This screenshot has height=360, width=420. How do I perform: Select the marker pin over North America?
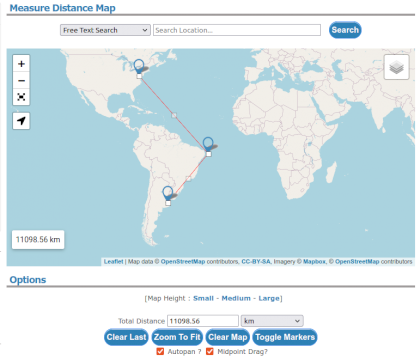click(139, 66)
